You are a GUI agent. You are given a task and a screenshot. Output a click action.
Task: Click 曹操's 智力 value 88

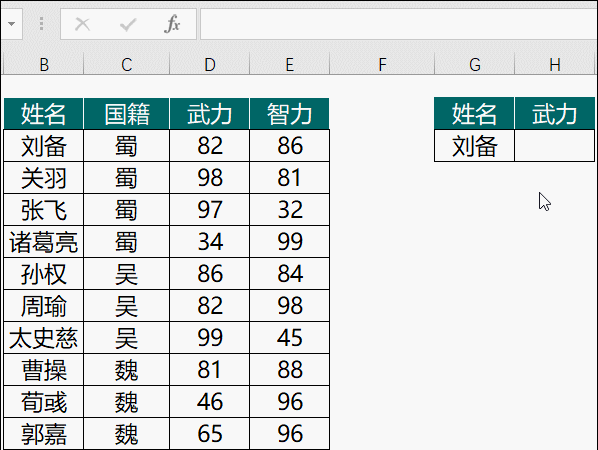289,370
